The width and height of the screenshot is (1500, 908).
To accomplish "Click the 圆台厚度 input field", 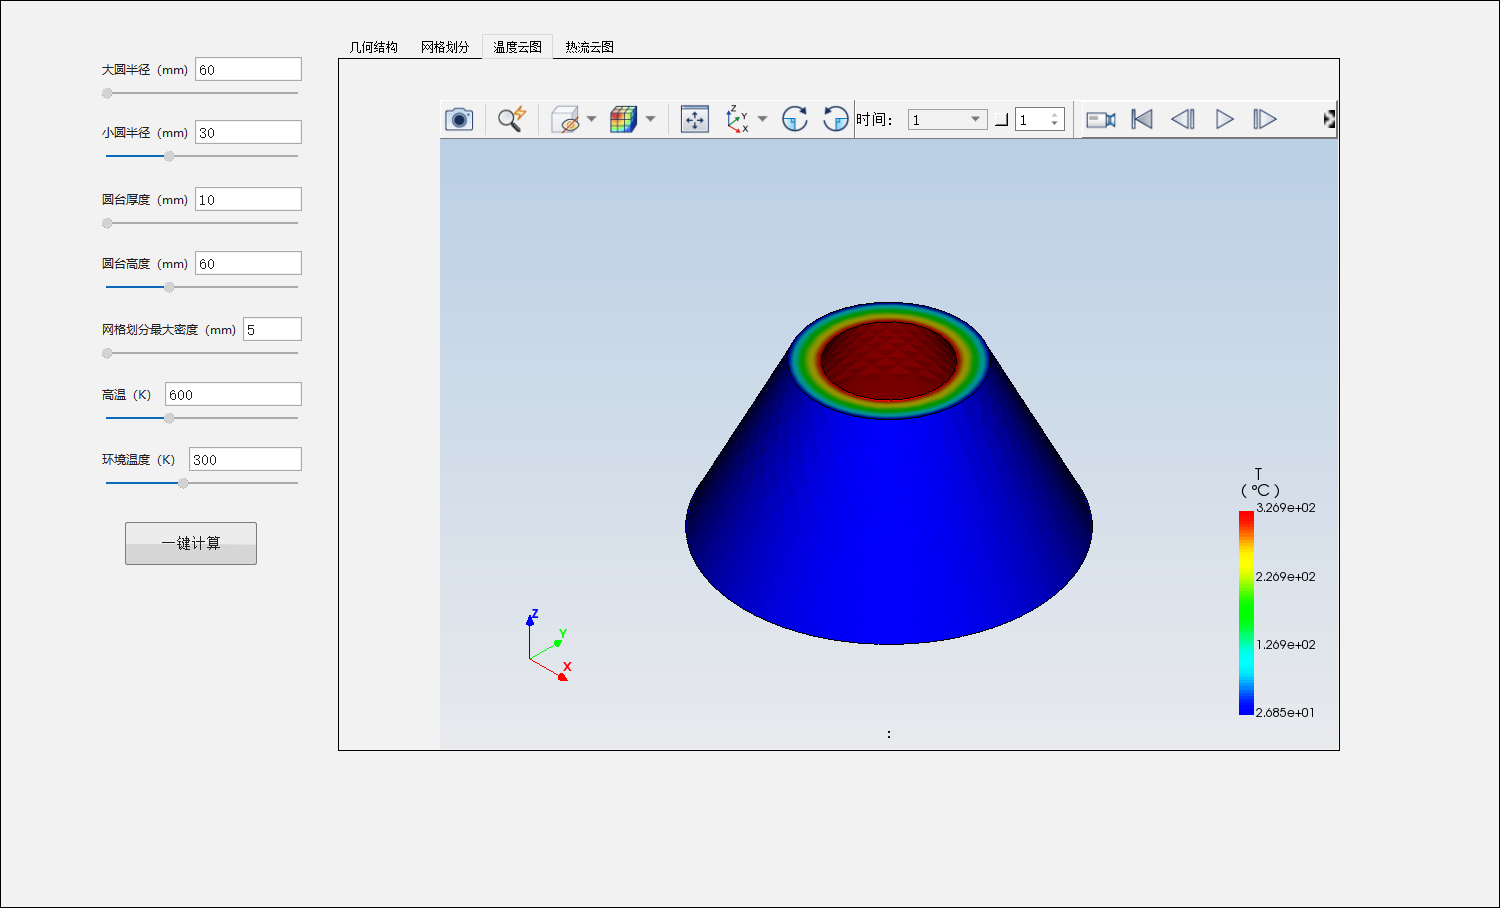I will 248,199.
